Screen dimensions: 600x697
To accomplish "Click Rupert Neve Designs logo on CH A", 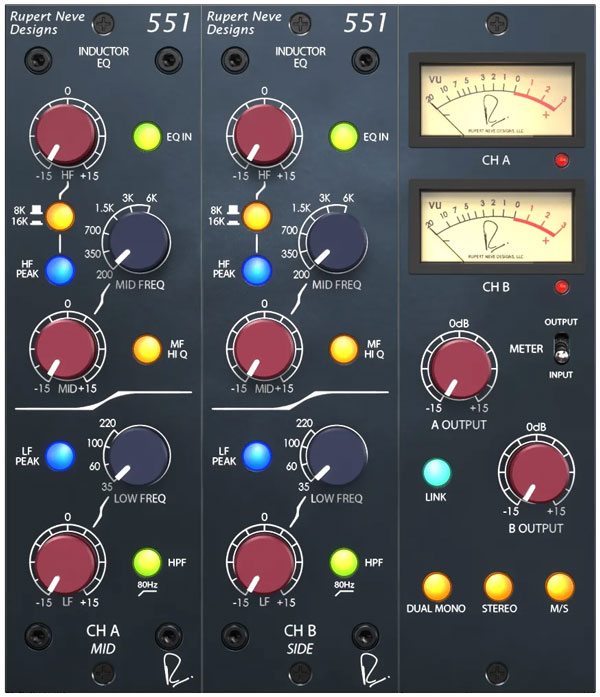I will pos(47,23).
